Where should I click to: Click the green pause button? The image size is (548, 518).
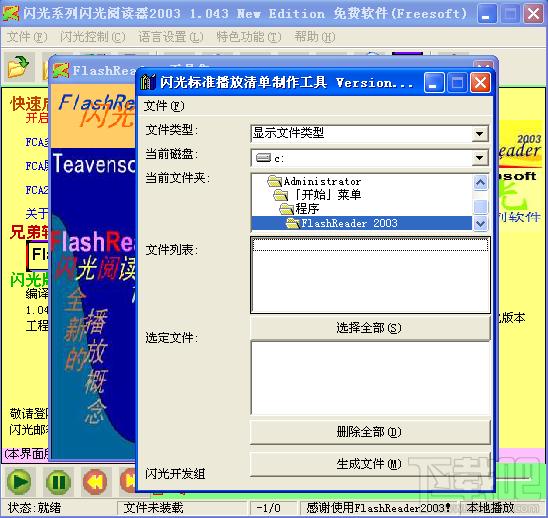(x=58, y=482)
